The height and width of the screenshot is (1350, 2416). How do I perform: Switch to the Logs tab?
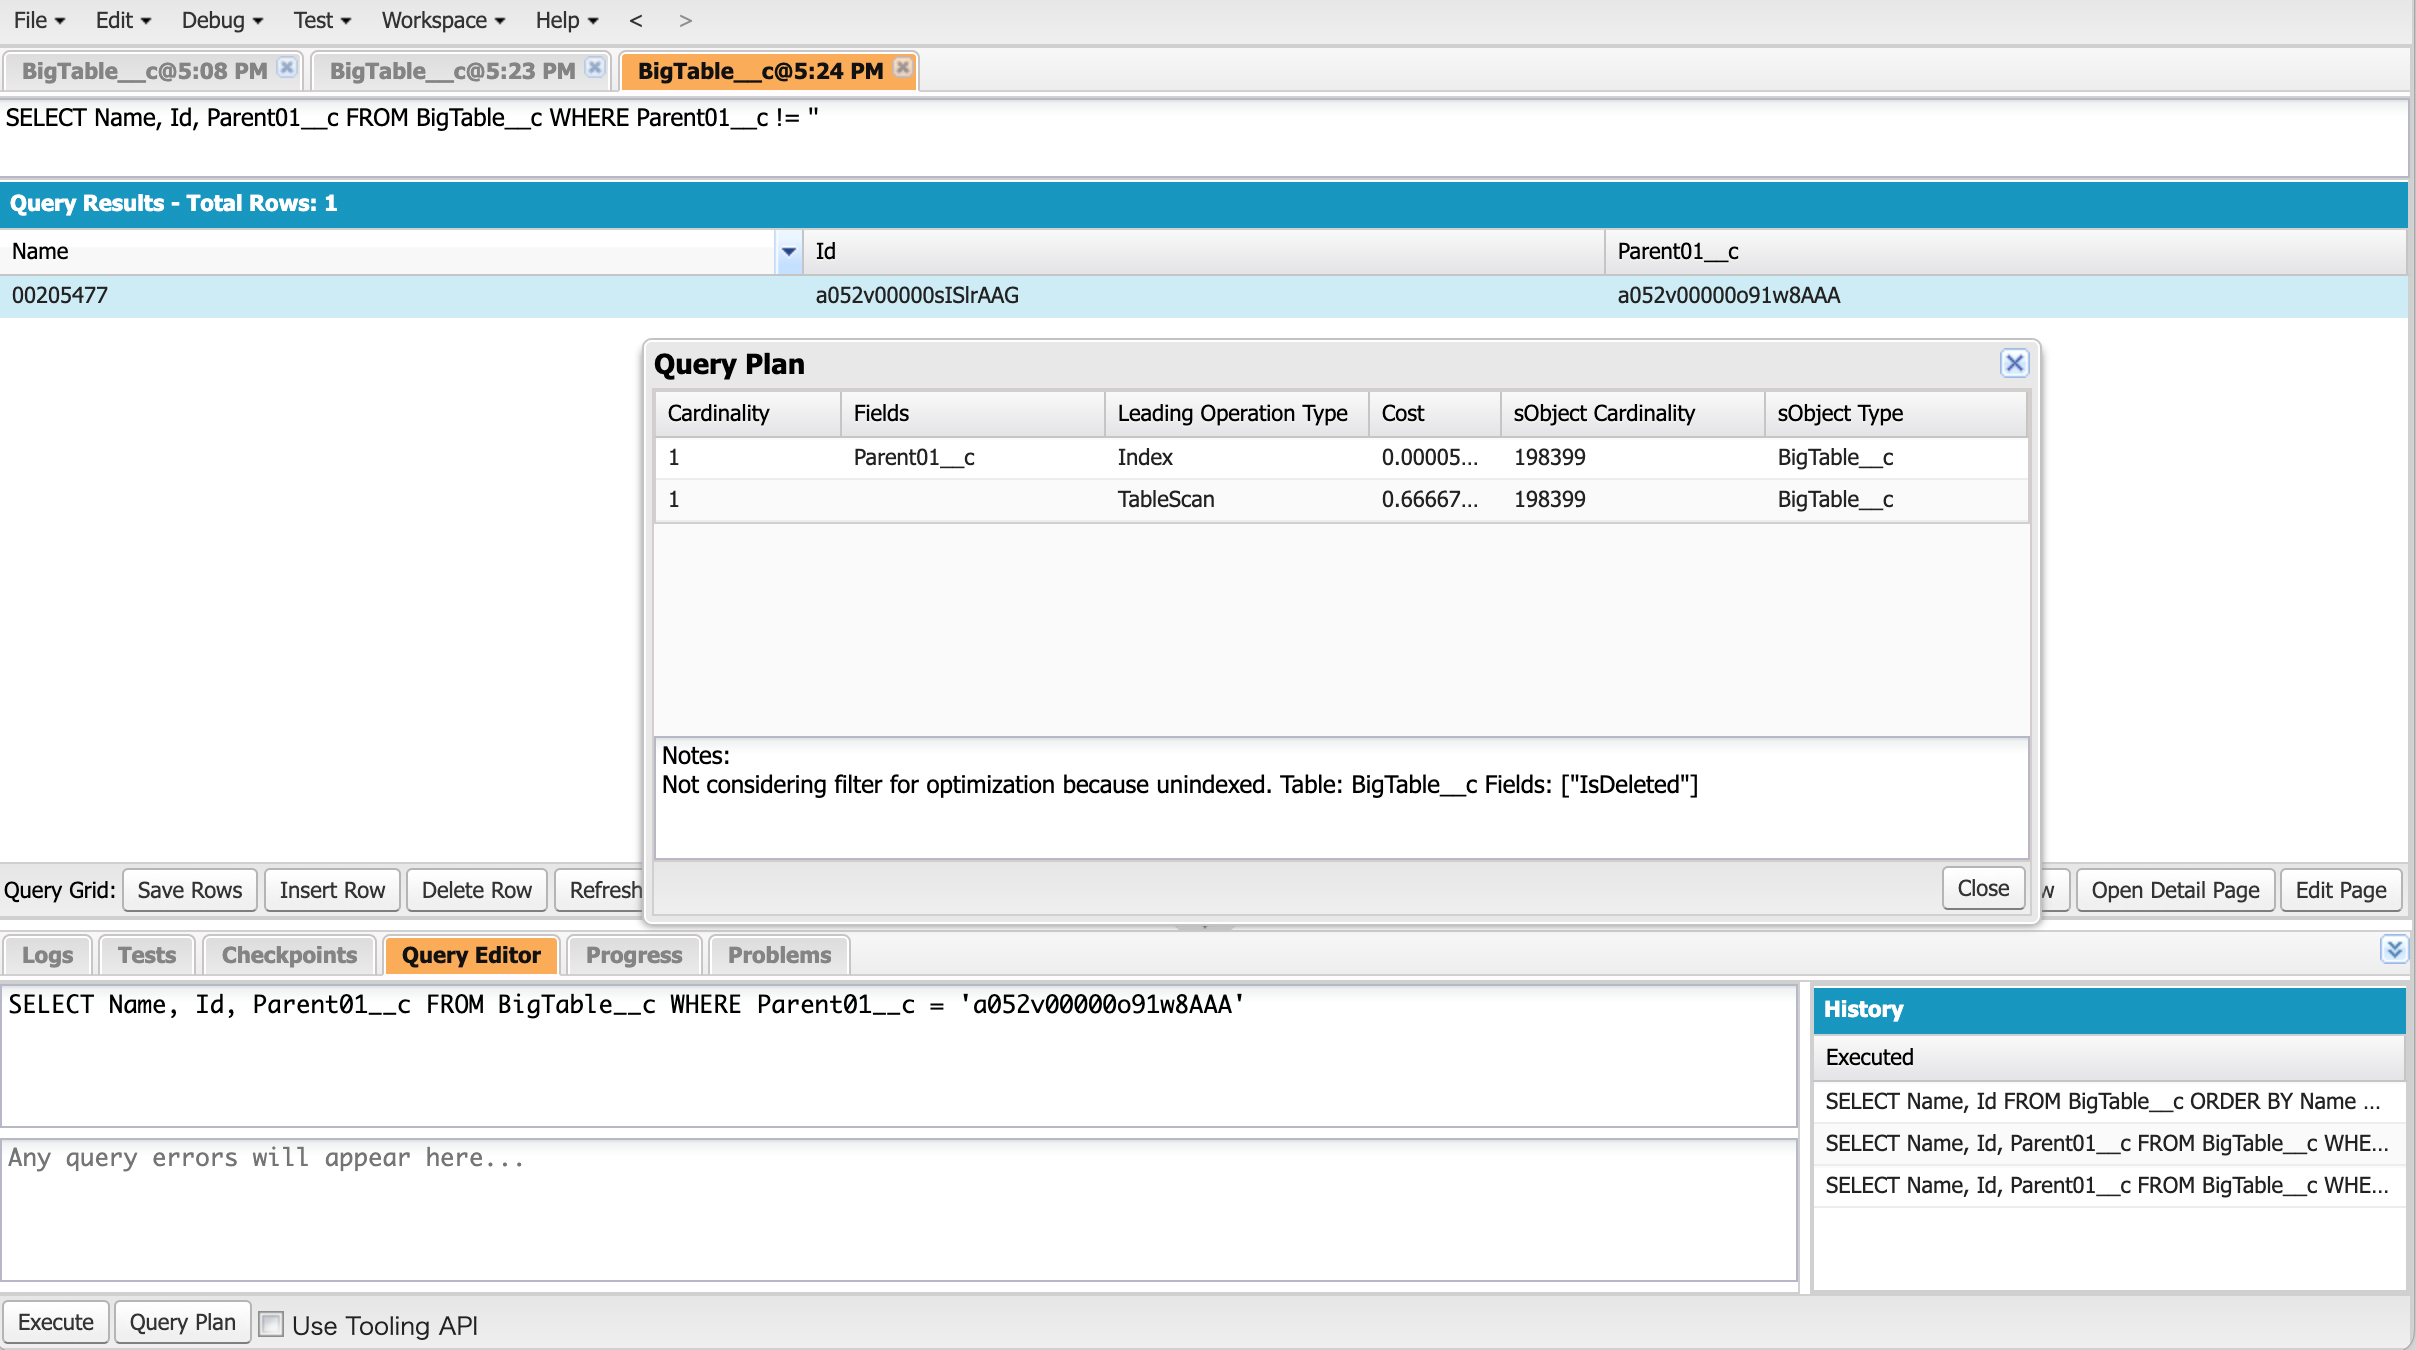click(47, 955)
